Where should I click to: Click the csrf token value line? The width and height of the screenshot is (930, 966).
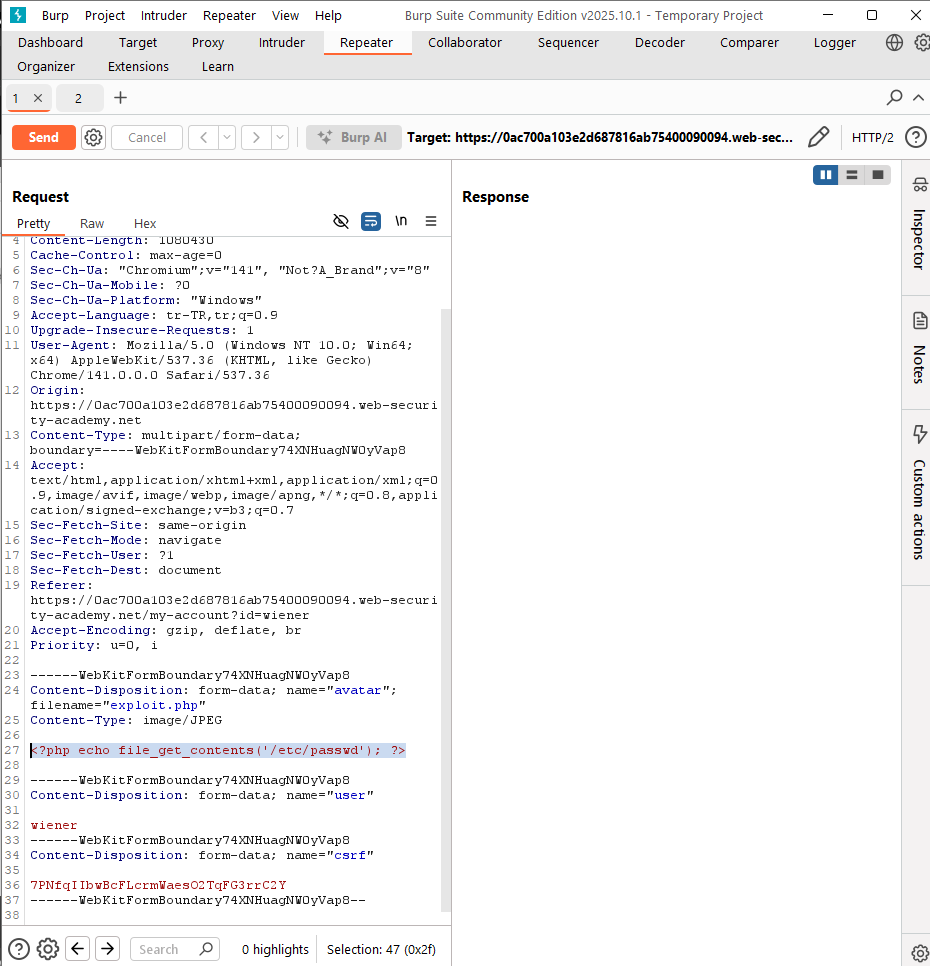(x=158, y=885)
